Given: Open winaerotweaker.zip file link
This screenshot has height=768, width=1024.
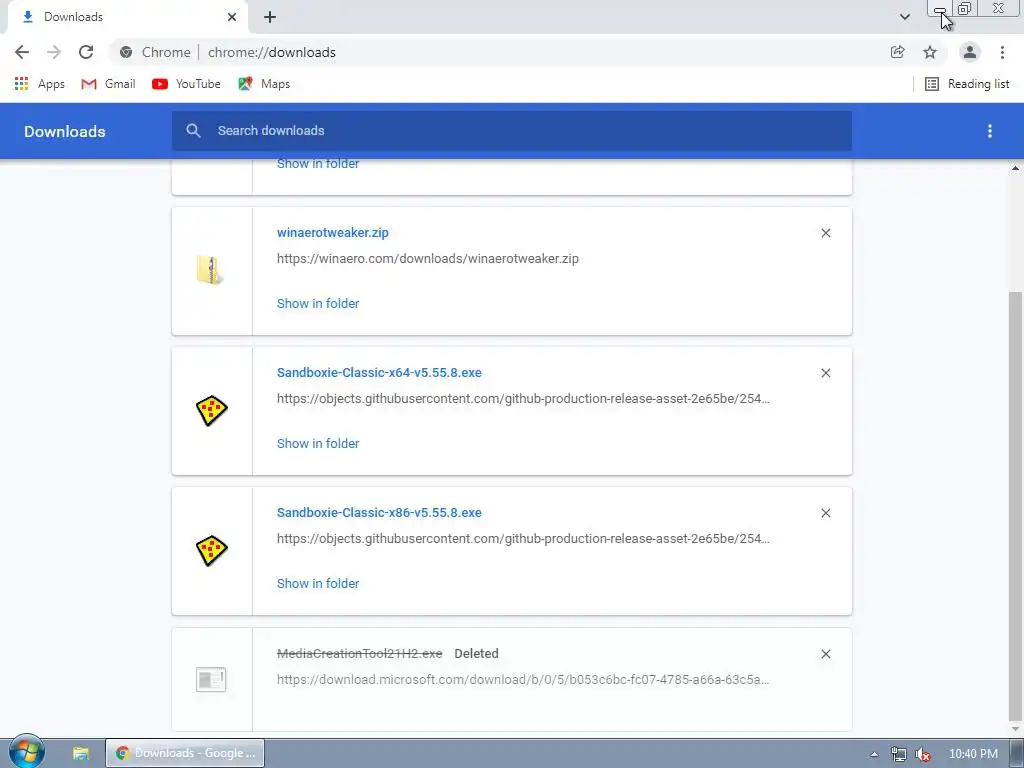Looking at the screenshot, I should tap(332, 232).
